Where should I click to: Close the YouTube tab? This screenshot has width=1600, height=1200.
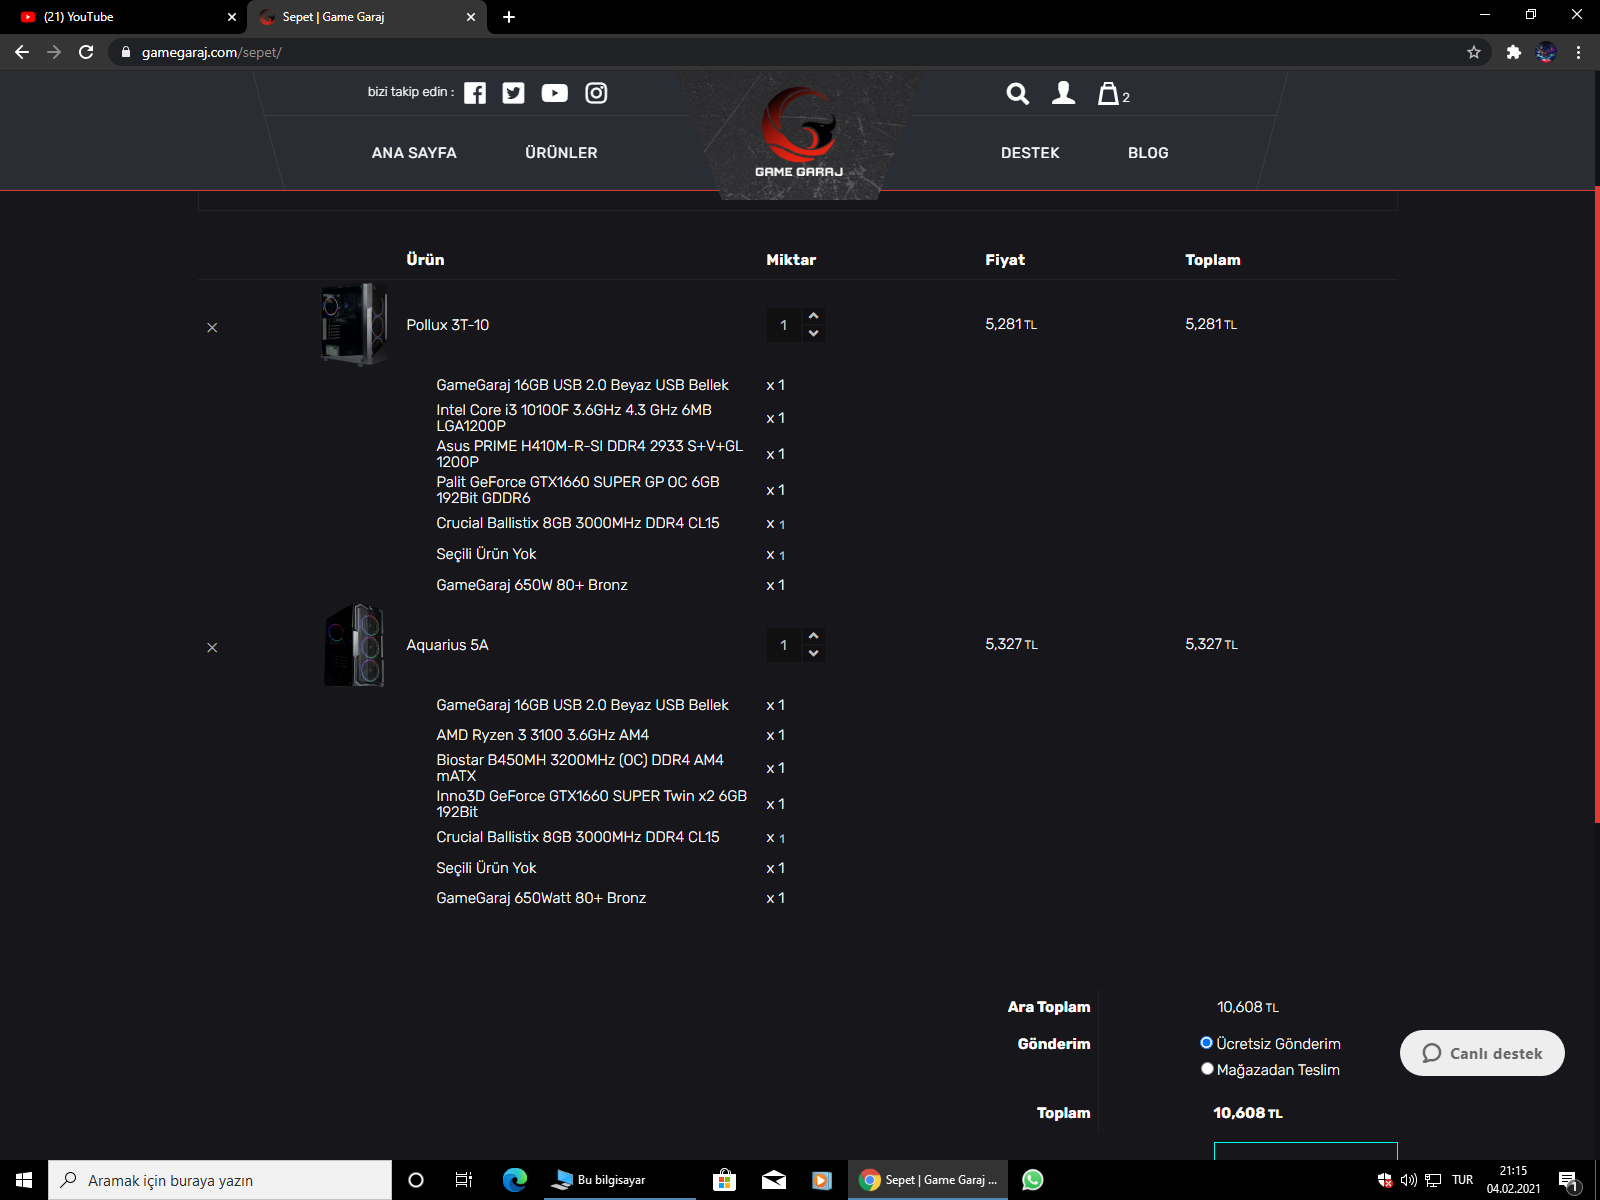[x=232, y=17]
